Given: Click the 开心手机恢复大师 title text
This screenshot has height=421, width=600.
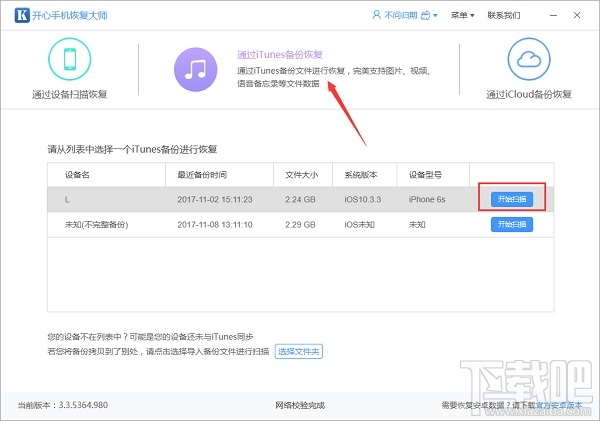Looking at the screenshot, I should 70,15.
